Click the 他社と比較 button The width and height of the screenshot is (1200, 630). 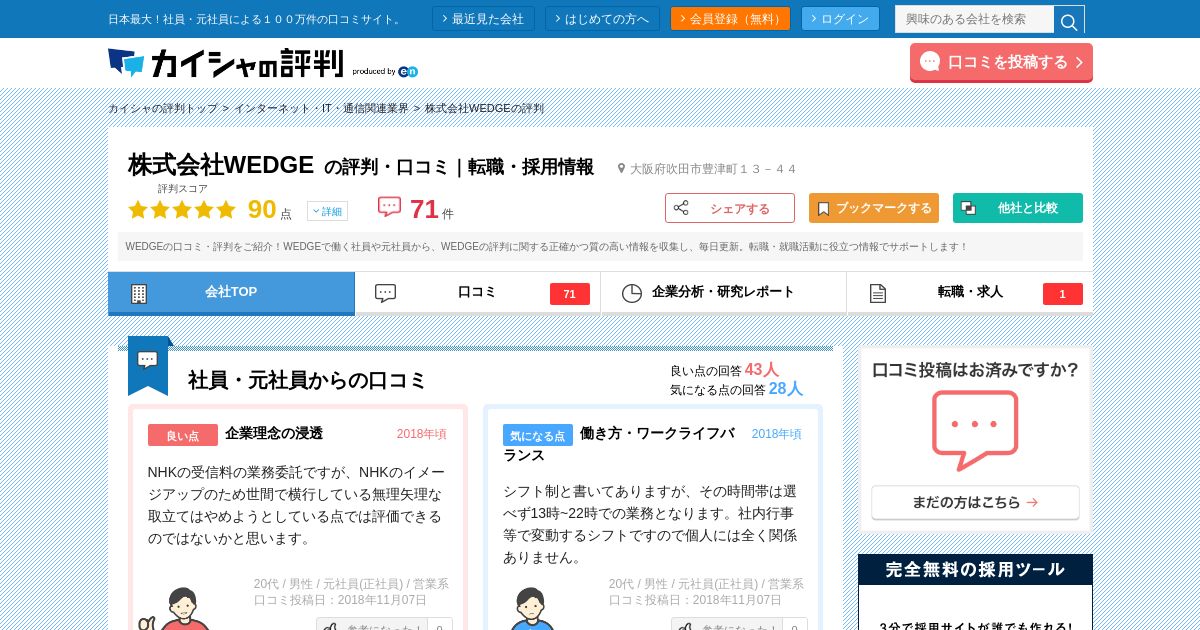[1018, 208]
